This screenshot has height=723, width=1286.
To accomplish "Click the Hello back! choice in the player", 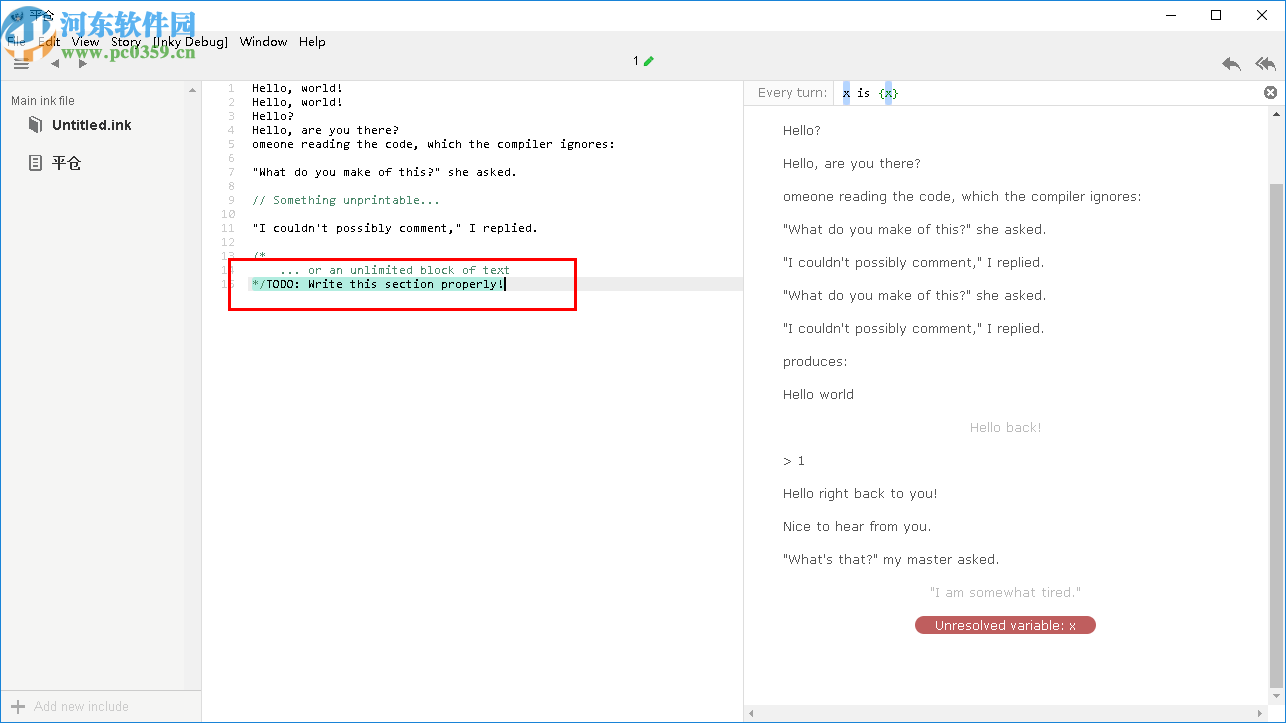I will tap(1005, 427).
